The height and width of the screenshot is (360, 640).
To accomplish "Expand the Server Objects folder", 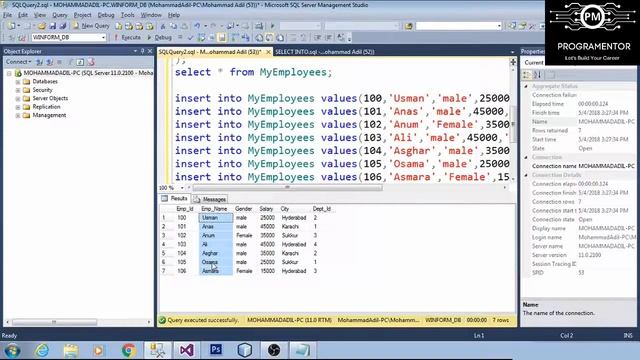I will pyautogui.click(x=18, y=98).
